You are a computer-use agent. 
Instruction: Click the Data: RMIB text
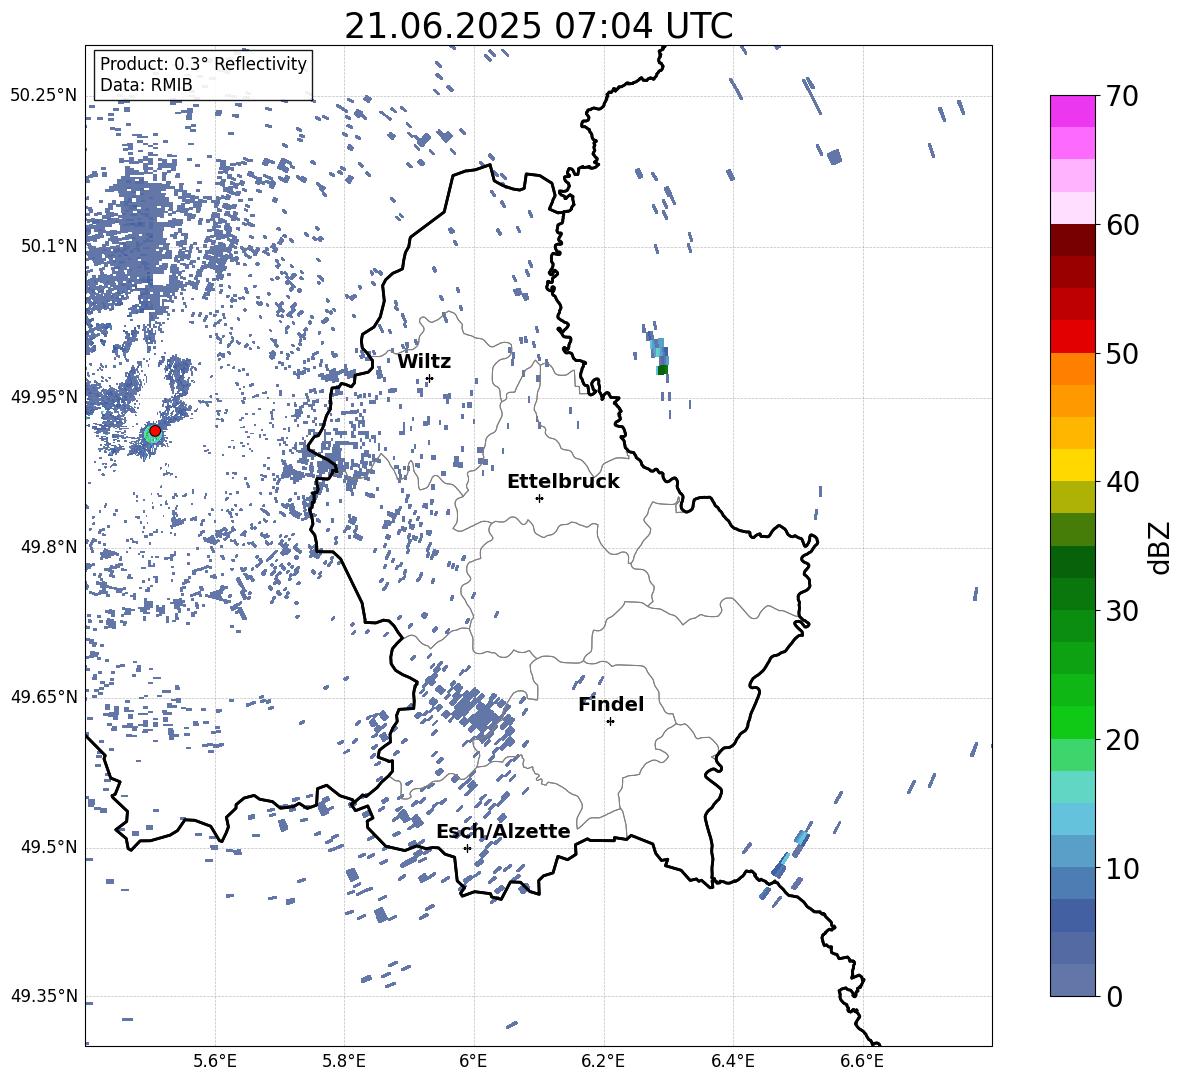(146, 85)
